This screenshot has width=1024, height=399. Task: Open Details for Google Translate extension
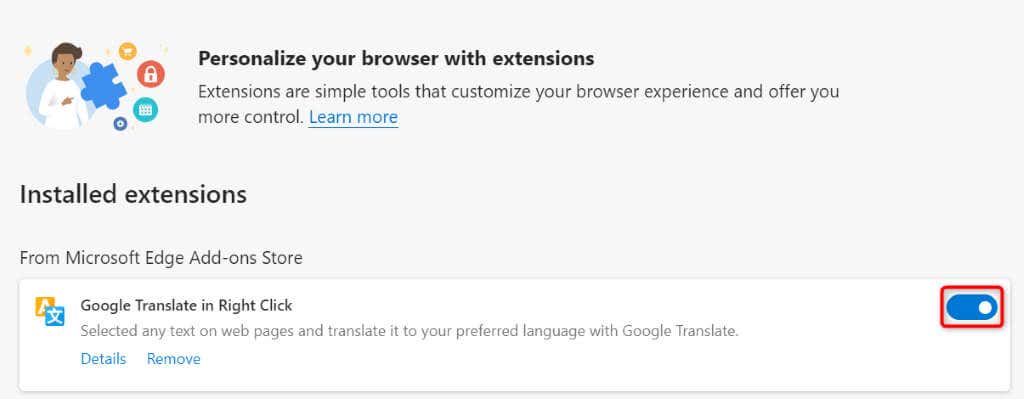pos(103,359)
